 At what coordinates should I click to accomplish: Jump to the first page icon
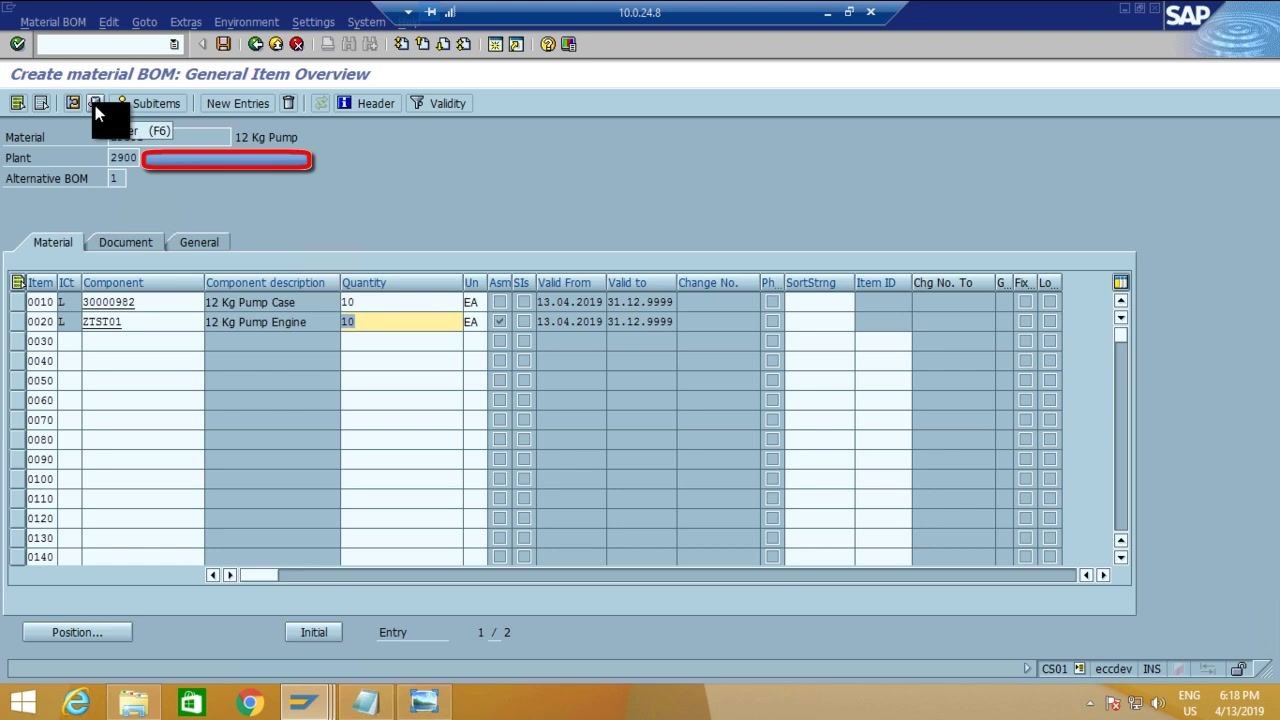pyautogui.click(x=401, y=44)
